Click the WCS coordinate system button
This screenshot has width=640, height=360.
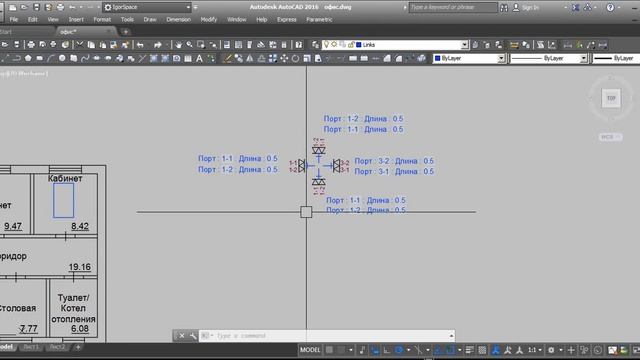(x=610, y=137)
